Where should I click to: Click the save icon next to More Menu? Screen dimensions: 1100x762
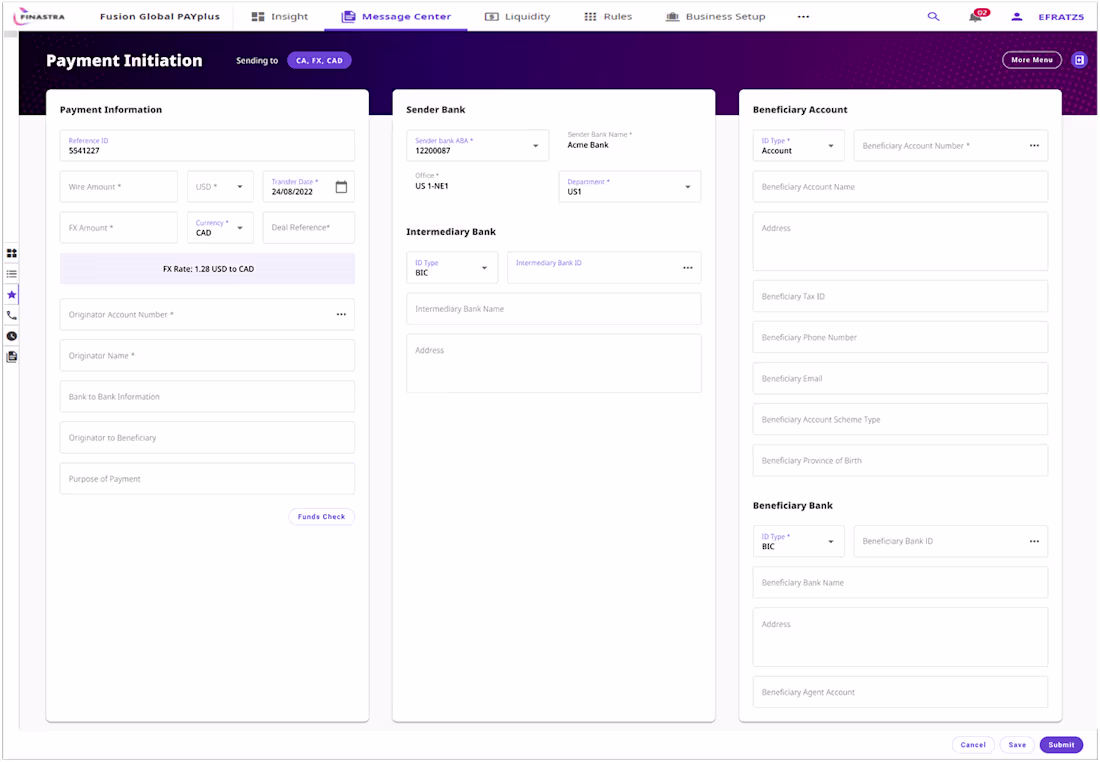pyautogui.click(x=1079, y=60)
